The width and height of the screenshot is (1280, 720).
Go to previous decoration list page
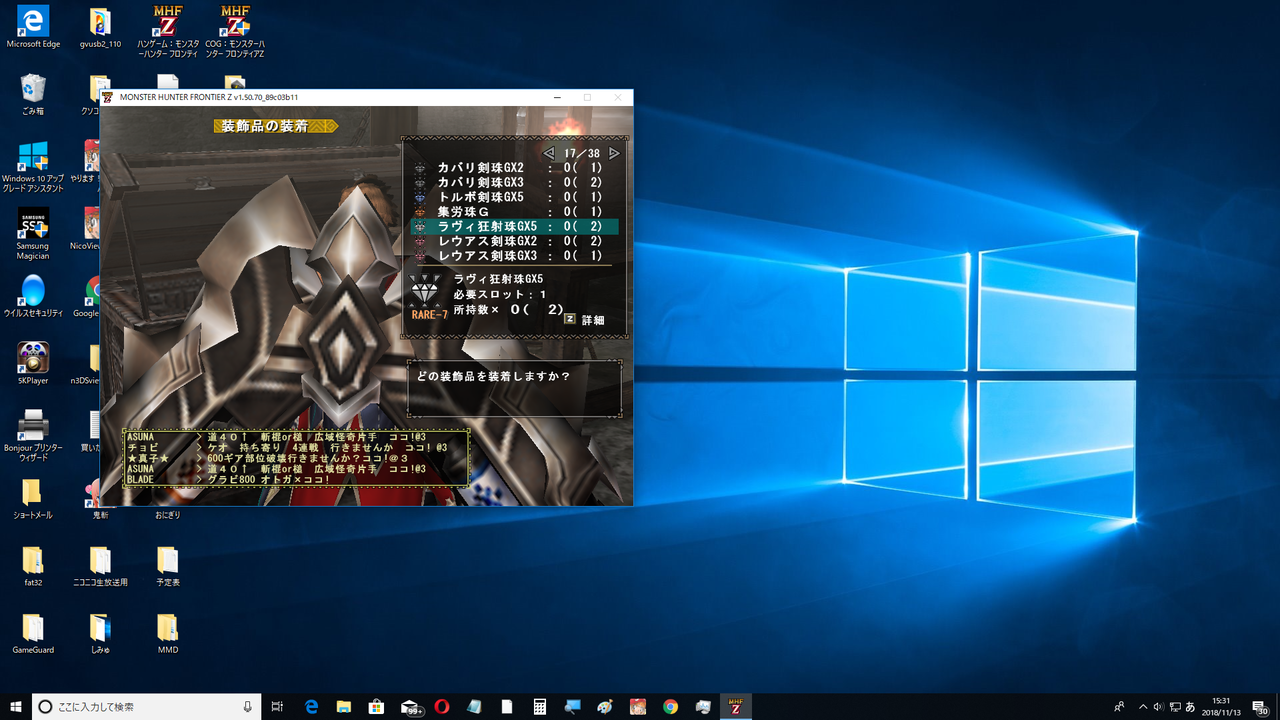click(x=548, y=153)
